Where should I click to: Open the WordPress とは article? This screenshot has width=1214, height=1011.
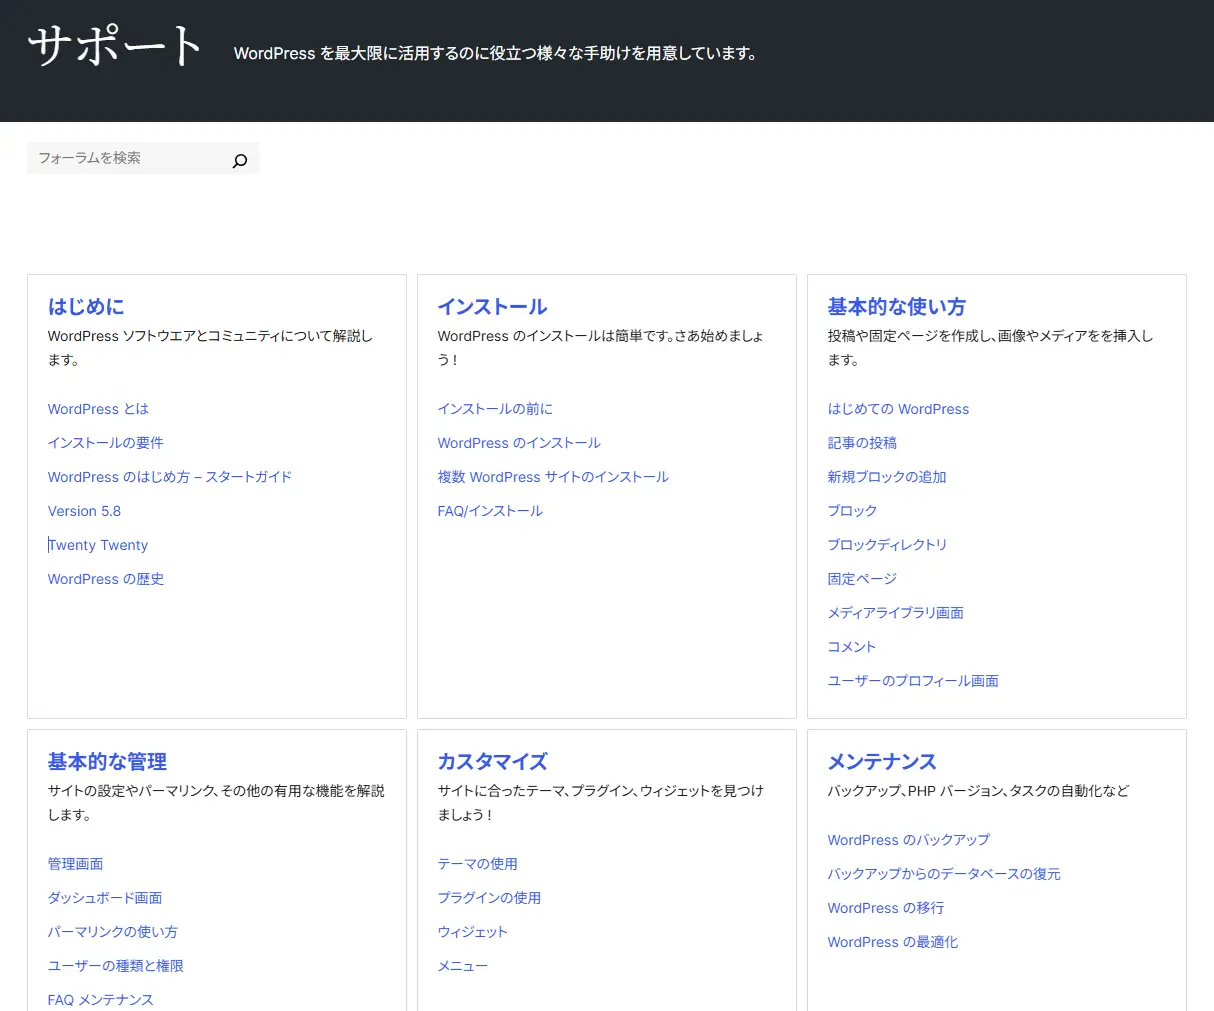point(97,409)
